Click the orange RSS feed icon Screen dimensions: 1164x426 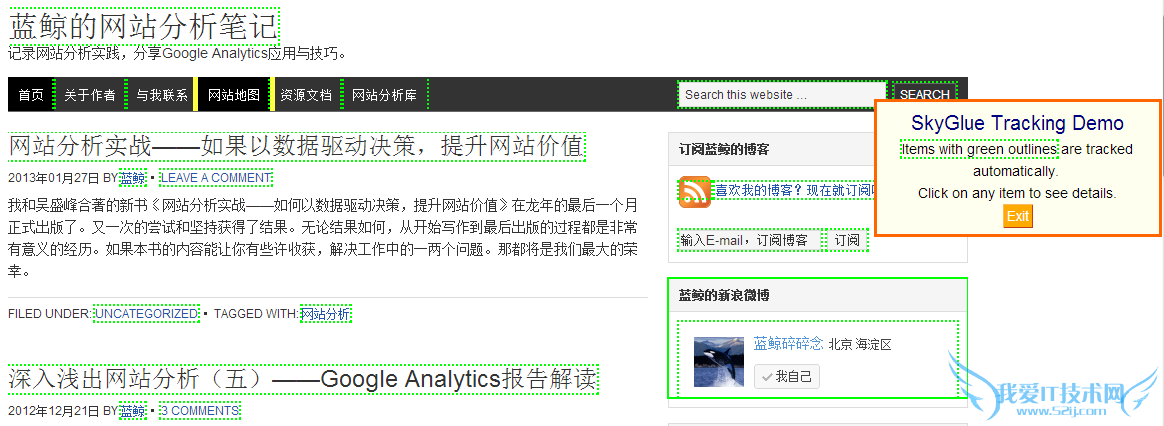695,192
